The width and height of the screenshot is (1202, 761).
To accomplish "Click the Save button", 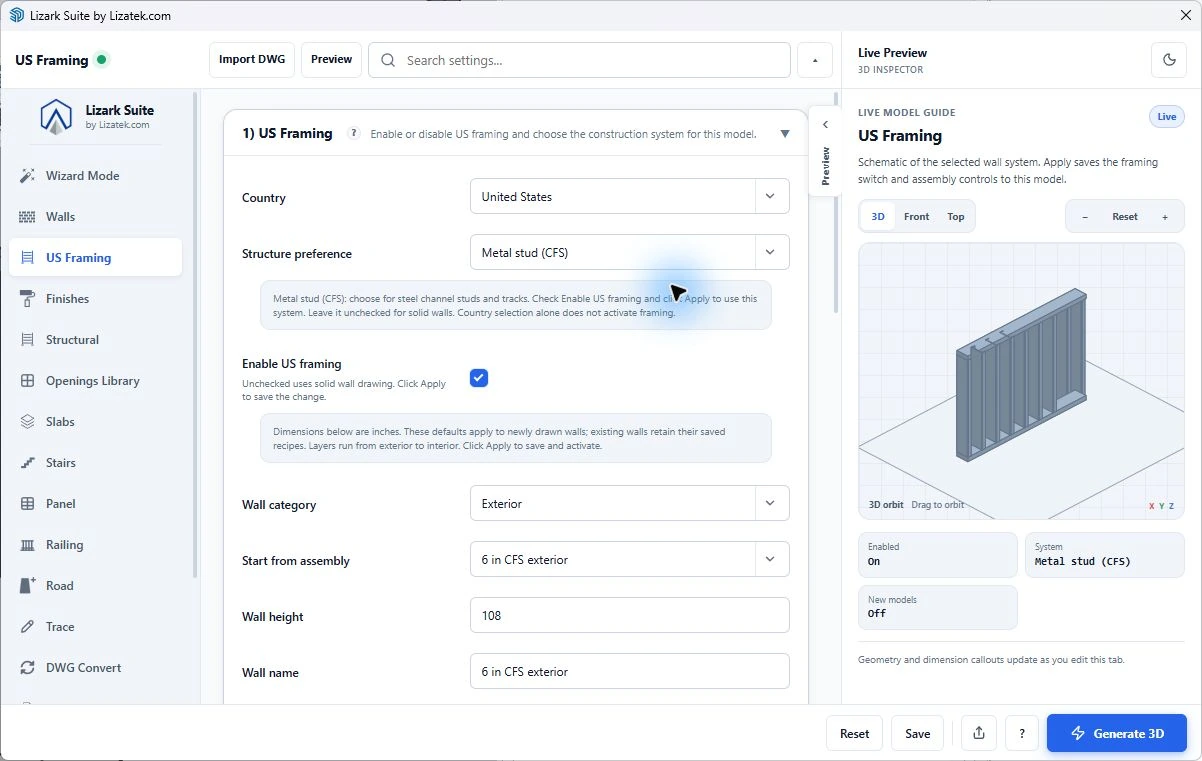I will [x=917, y=733].
